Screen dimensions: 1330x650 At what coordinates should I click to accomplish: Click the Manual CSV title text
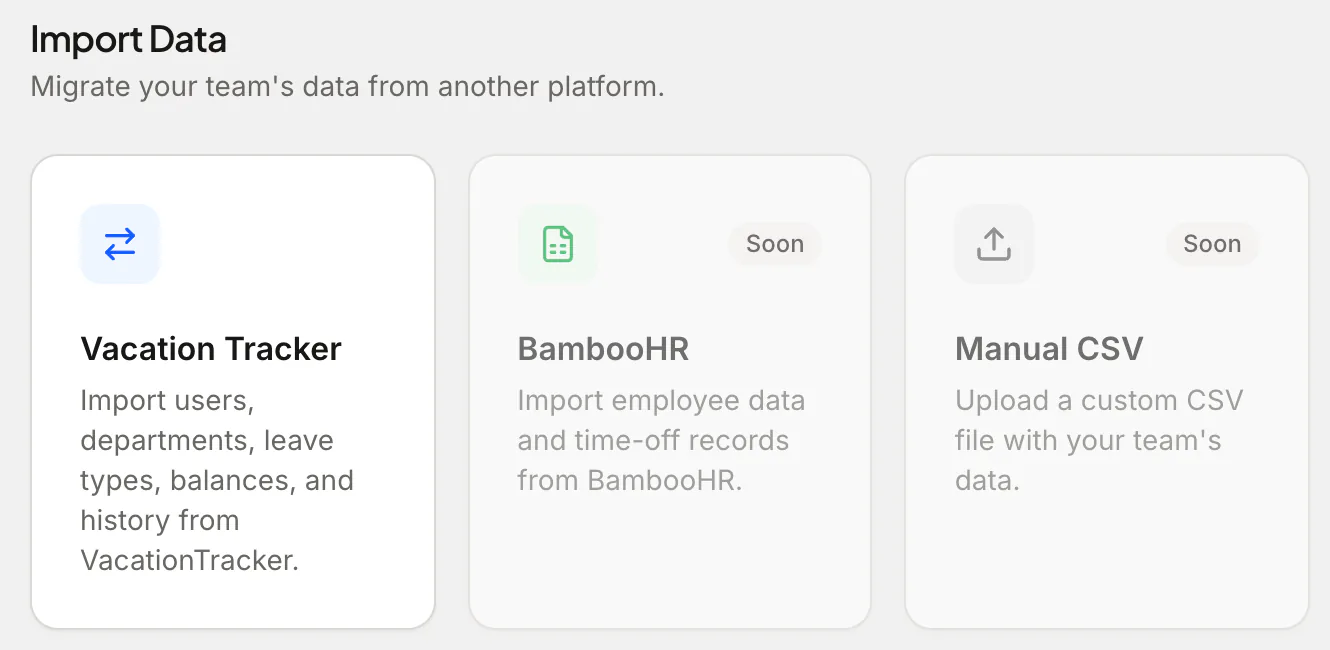coord(1049,349)
